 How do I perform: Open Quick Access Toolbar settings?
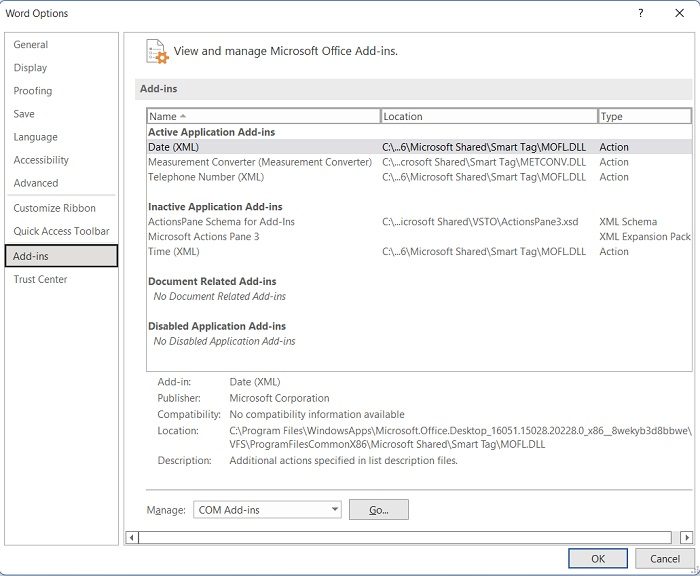pyautogui.click(x=61, y=232)
